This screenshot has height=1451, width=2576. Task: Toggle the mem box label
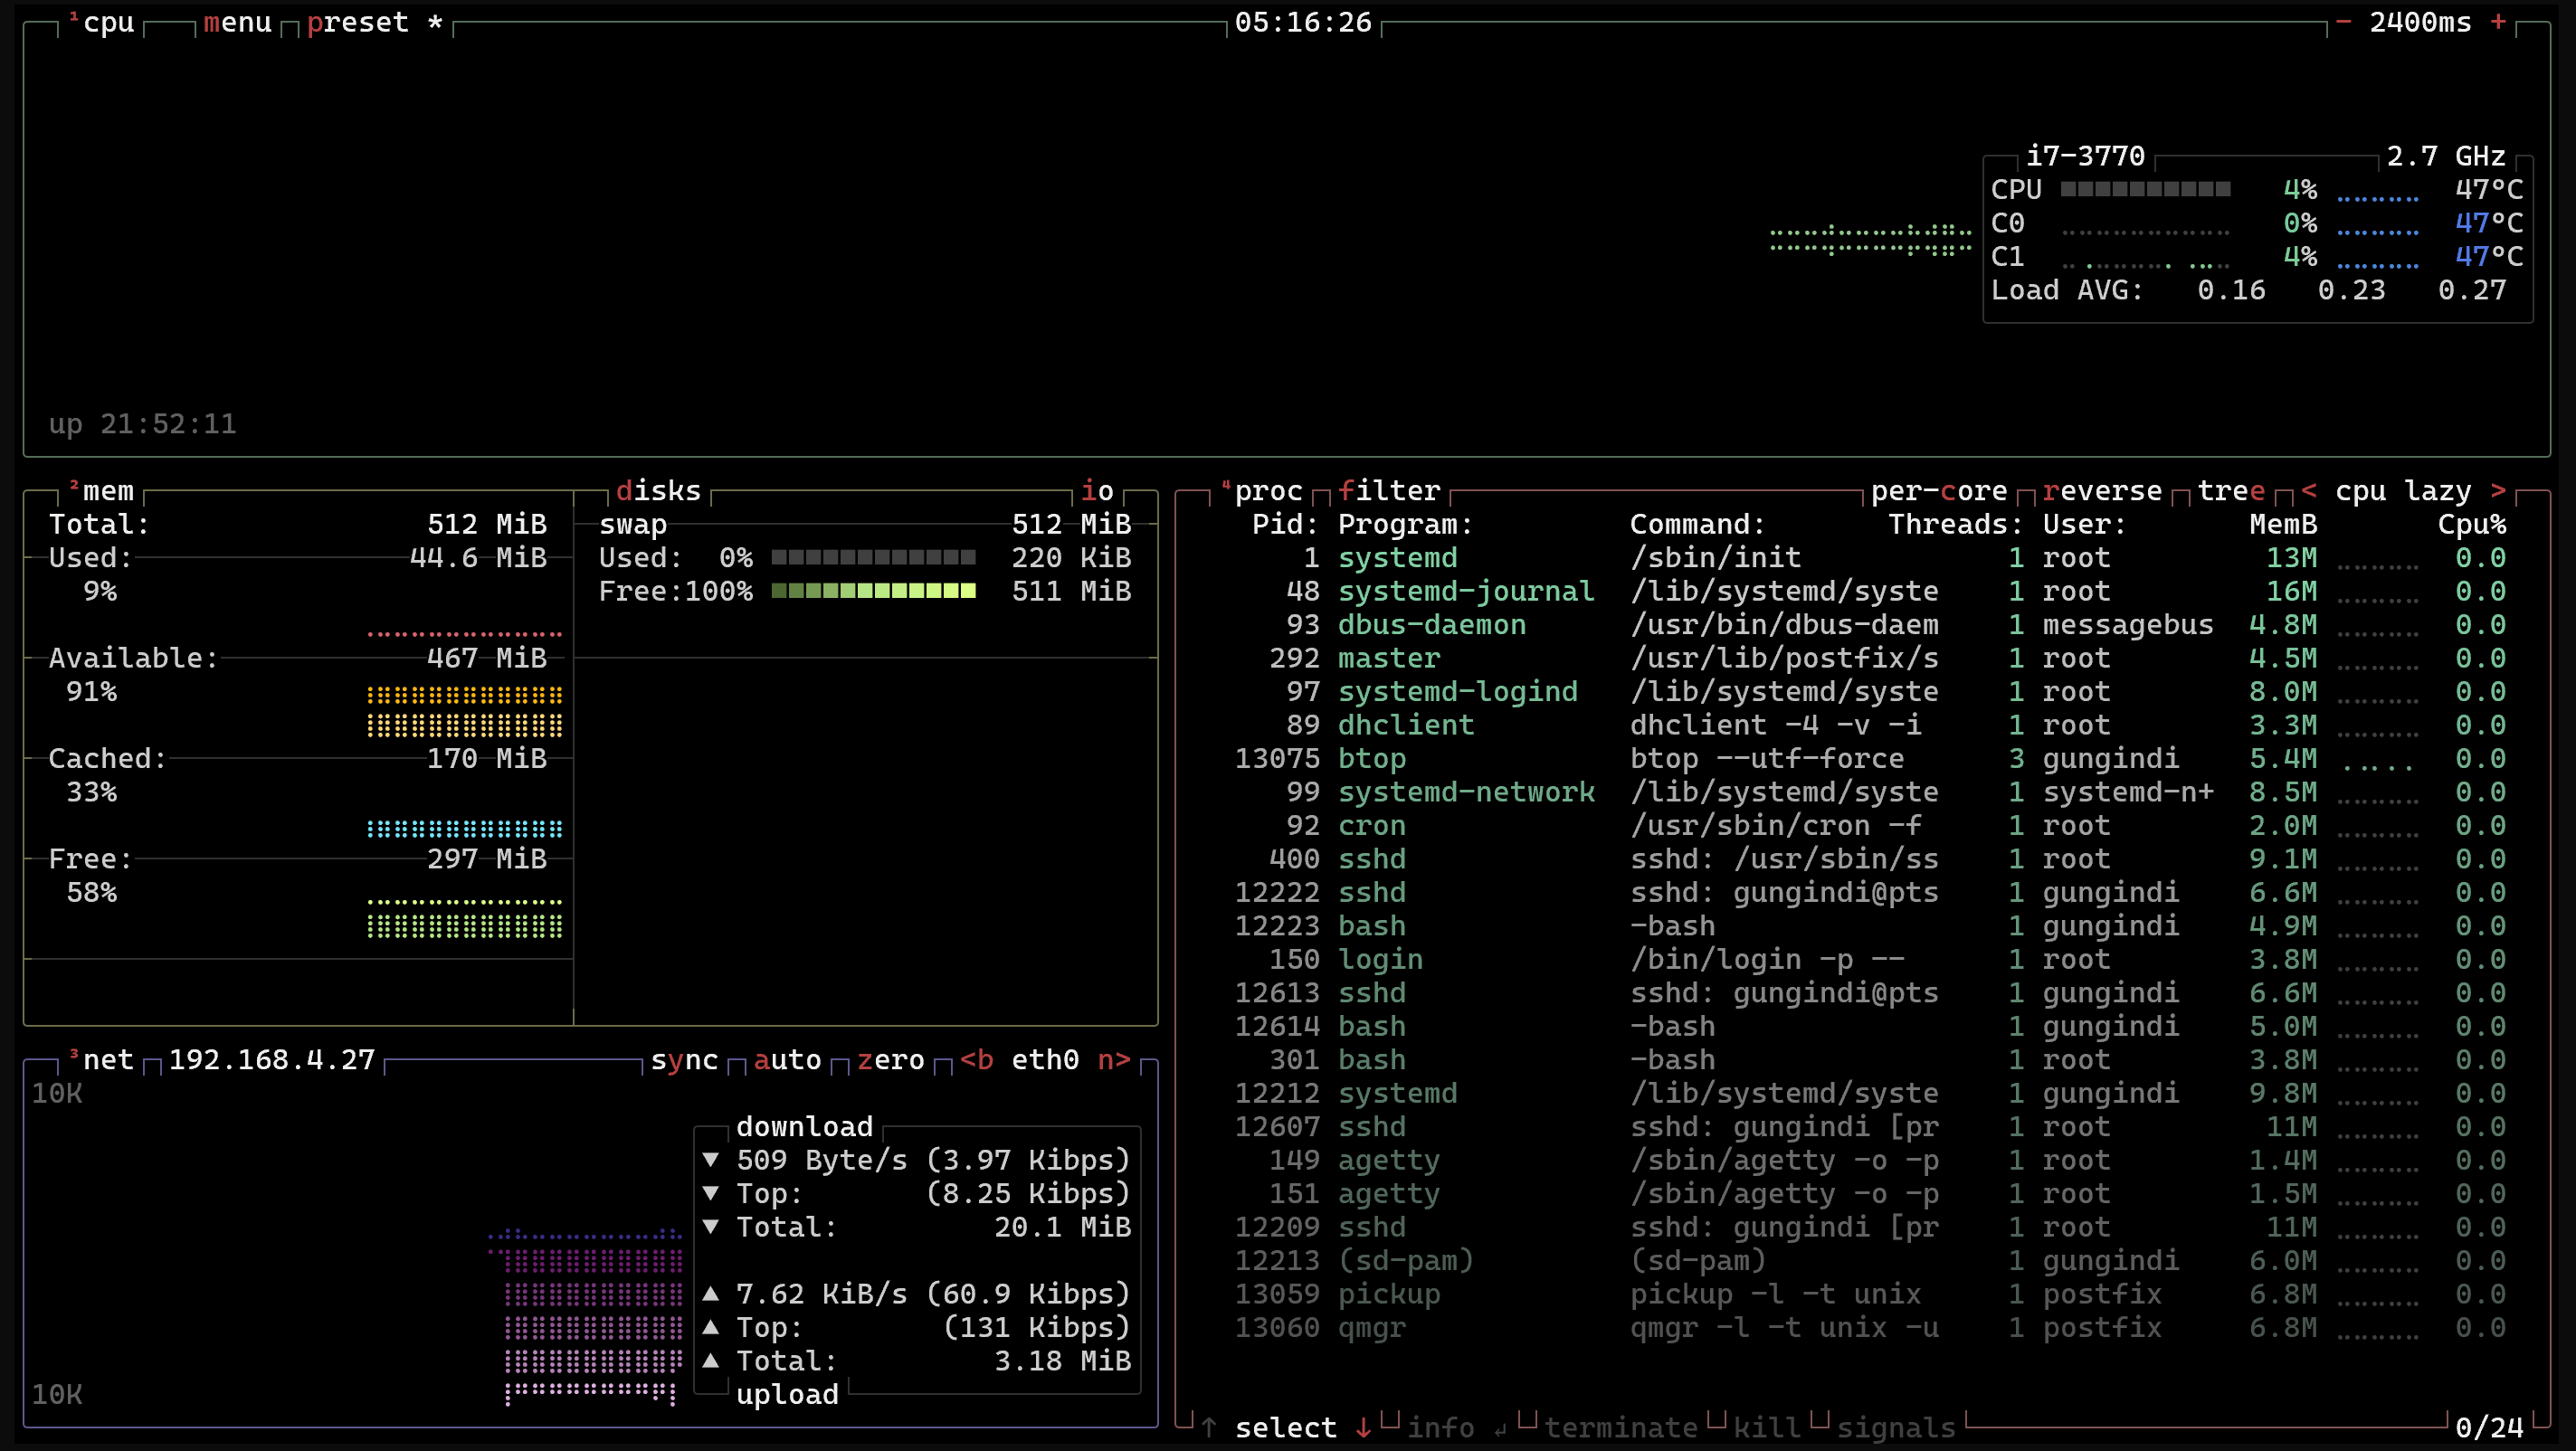click(x=100, y=491)
